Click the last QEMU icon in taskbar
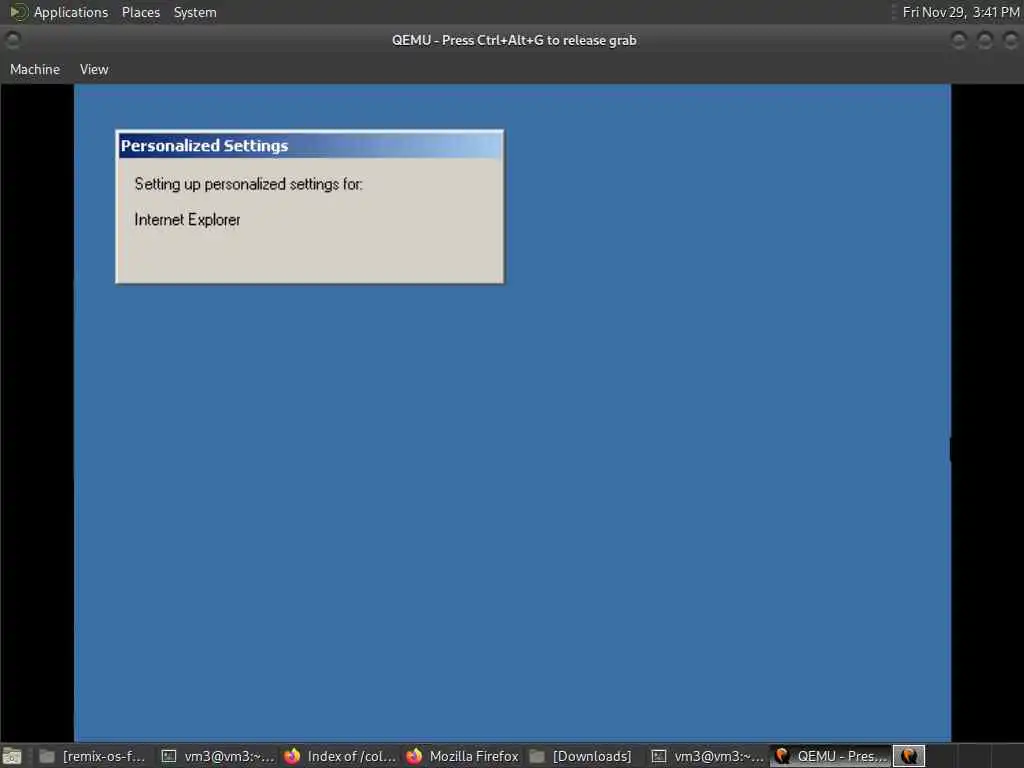The image size is (1024, 768). [908, 756]
